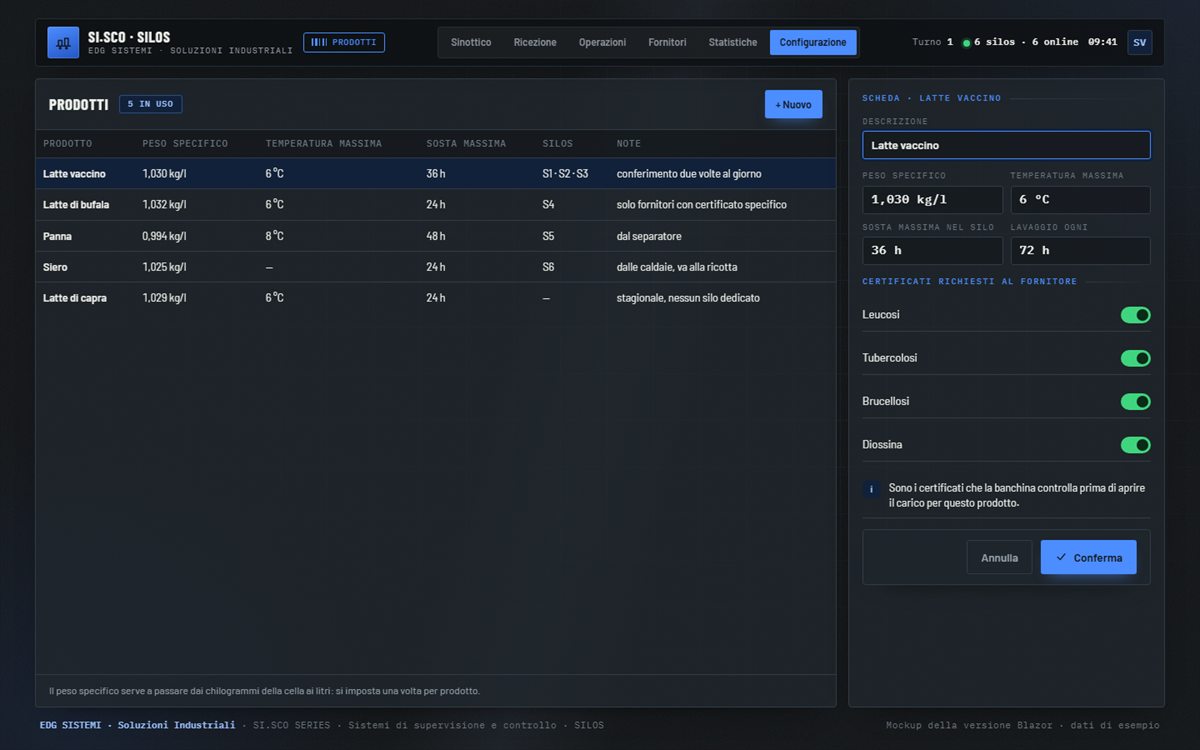The width and height of the screenshot is (1200, 750).
Task: Focus the Descrizione input field
Action: (x=1006, y=145)
